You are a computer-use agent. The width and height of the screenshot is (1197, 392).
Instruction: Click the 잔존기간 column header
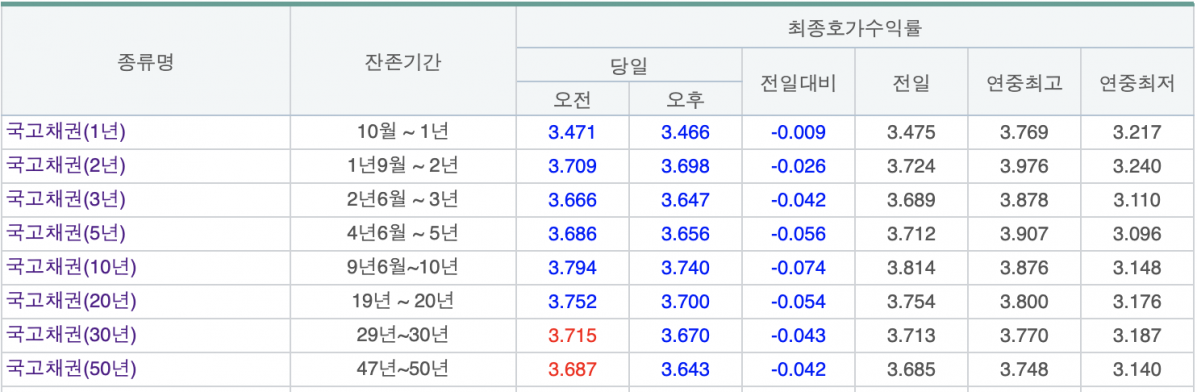[x=403, y=62]
